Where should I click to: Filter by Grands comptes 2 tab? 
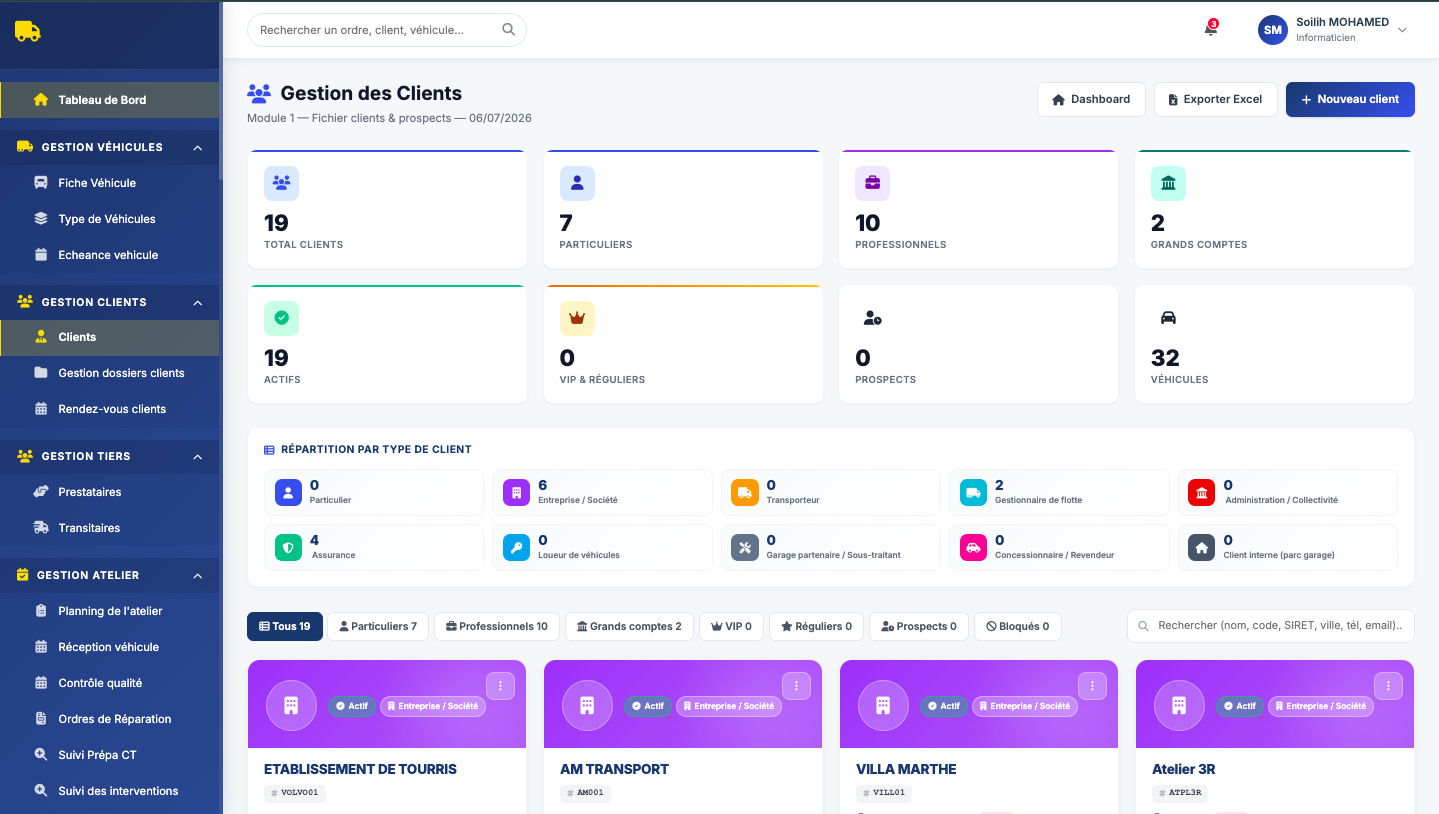click(x=629, y=627)
